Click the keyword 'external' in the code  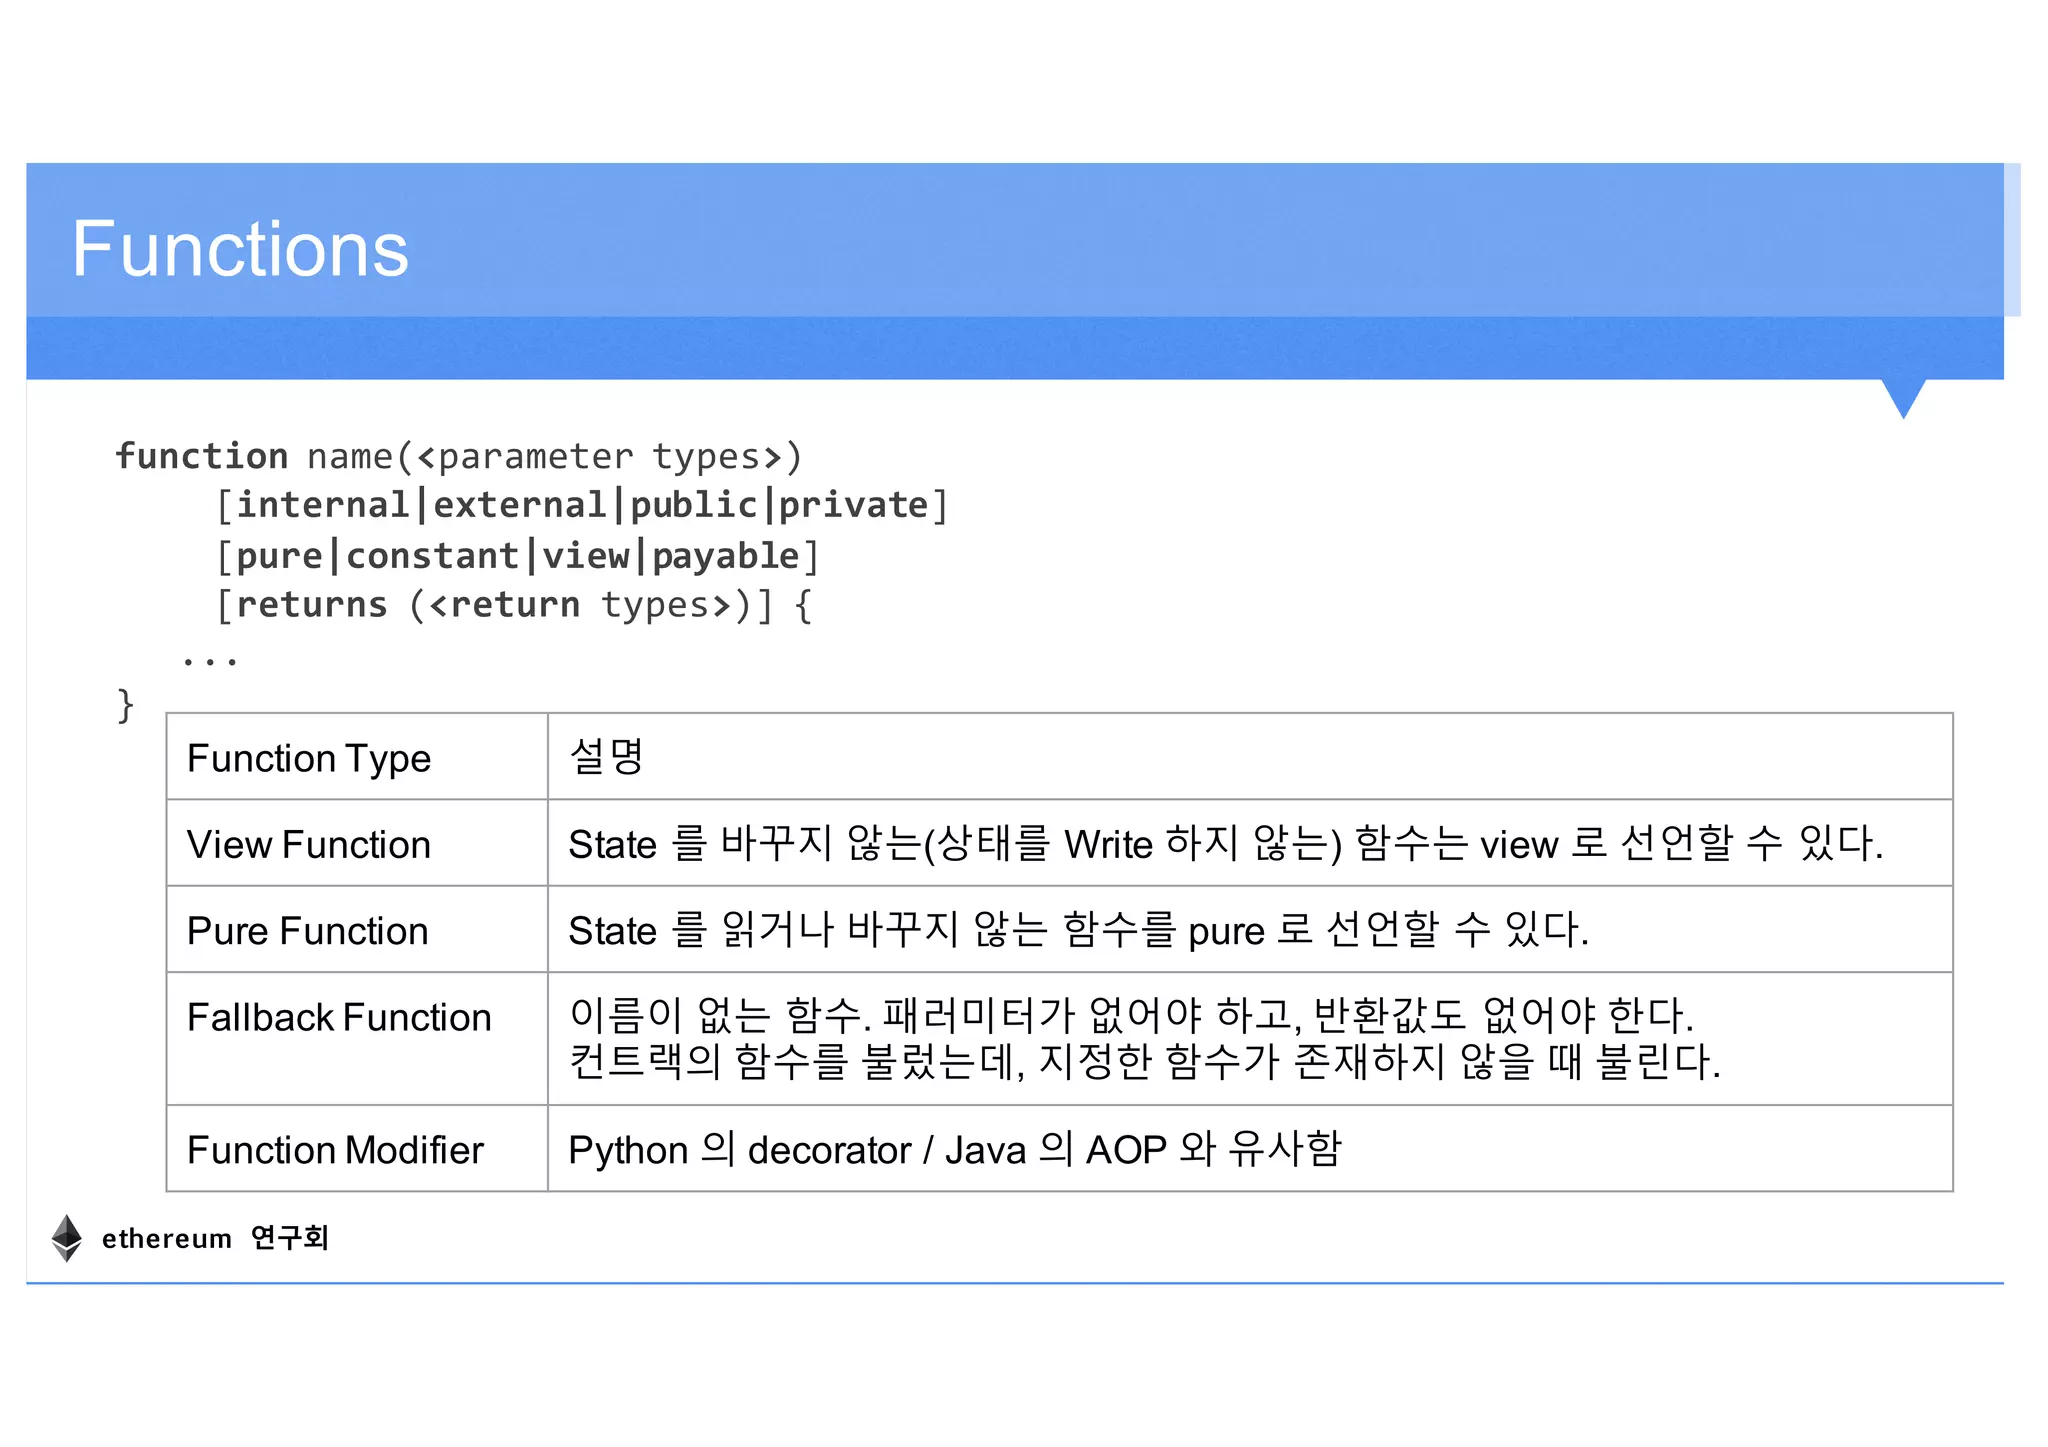519,504
